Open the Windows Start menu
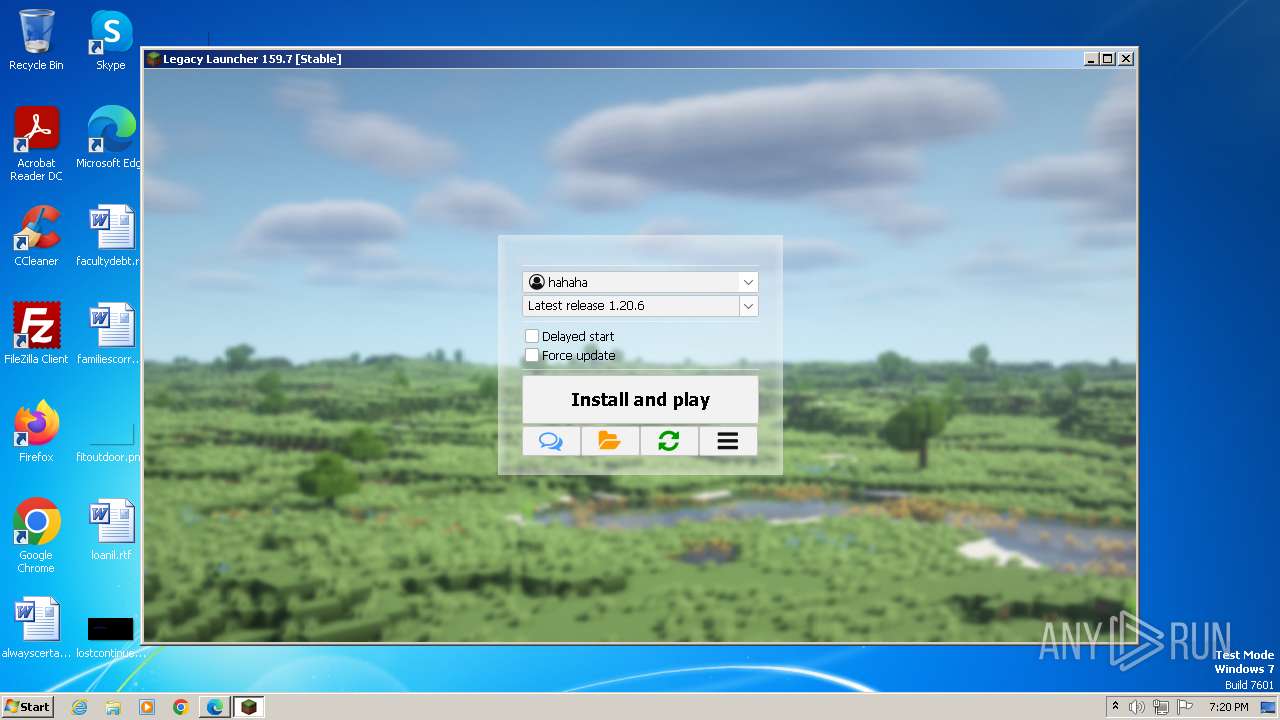 coord(27,706)
